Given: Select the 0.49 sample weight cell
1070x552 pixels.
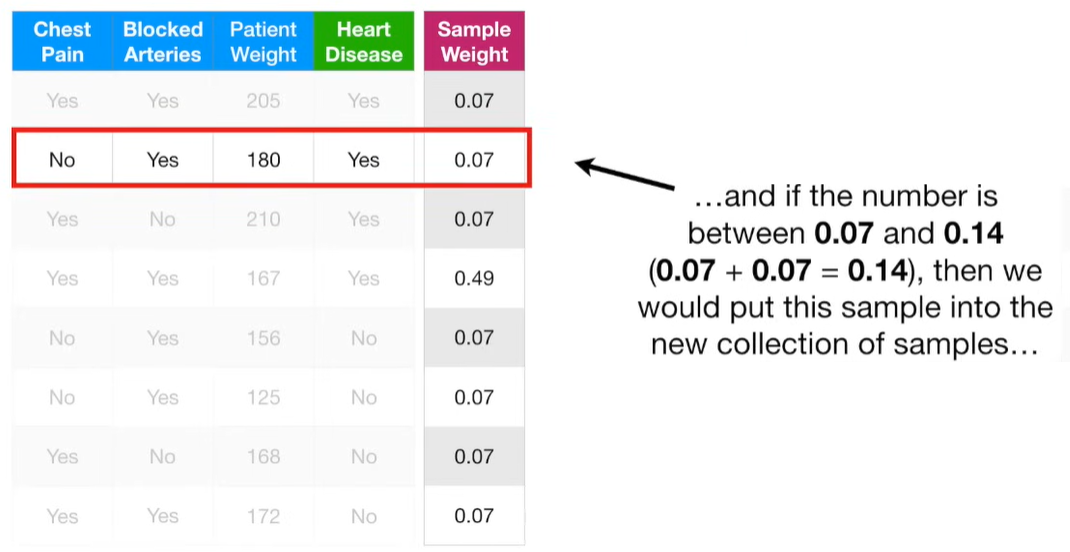Looking at the screenshot, I should [474, 278].
